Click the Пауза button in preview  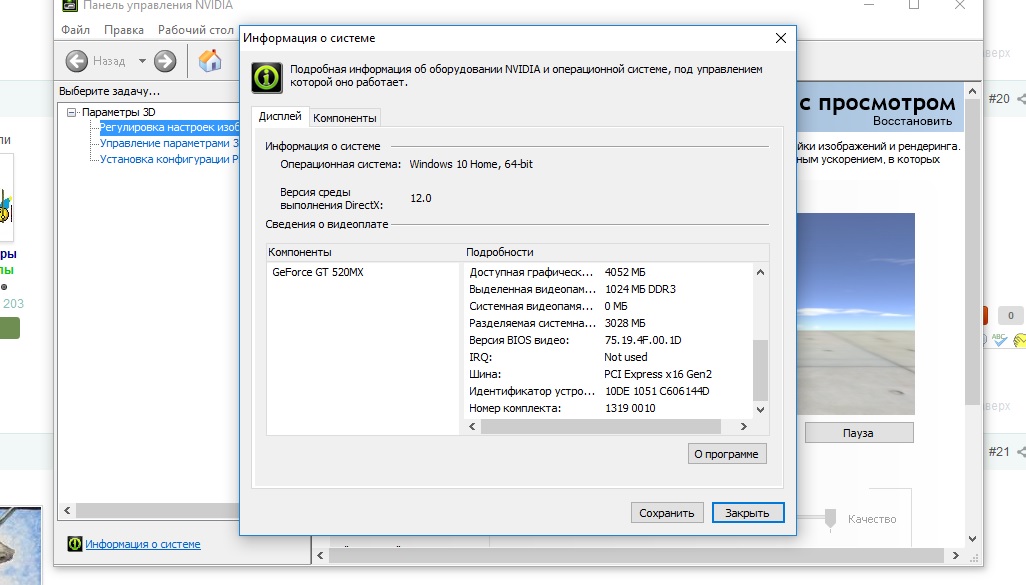(x=858, y=433)
